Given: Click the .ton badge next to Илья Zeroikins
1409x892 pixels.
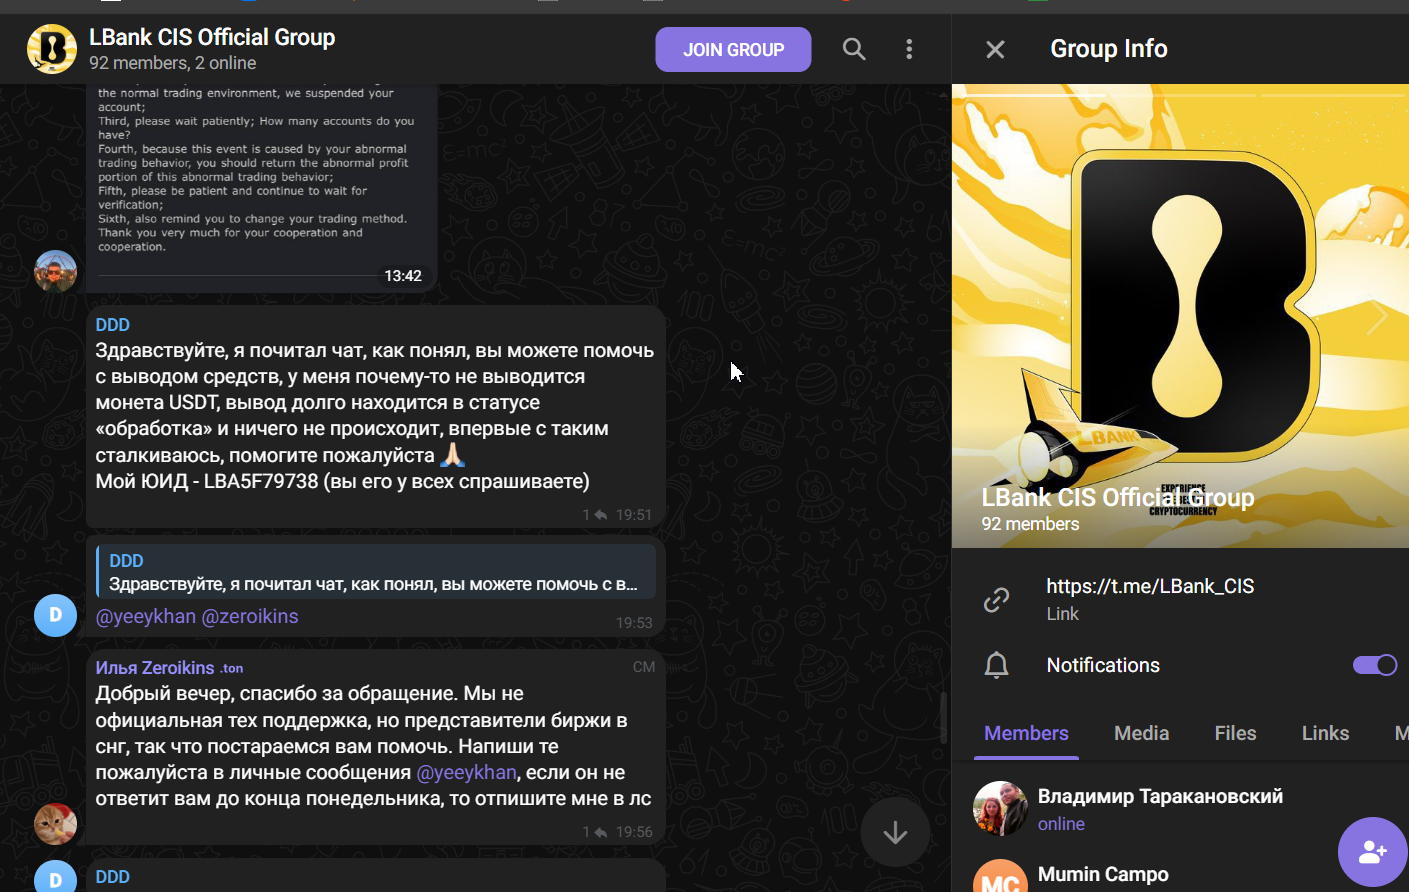Looking at the screenshot, I should (232, 669).
